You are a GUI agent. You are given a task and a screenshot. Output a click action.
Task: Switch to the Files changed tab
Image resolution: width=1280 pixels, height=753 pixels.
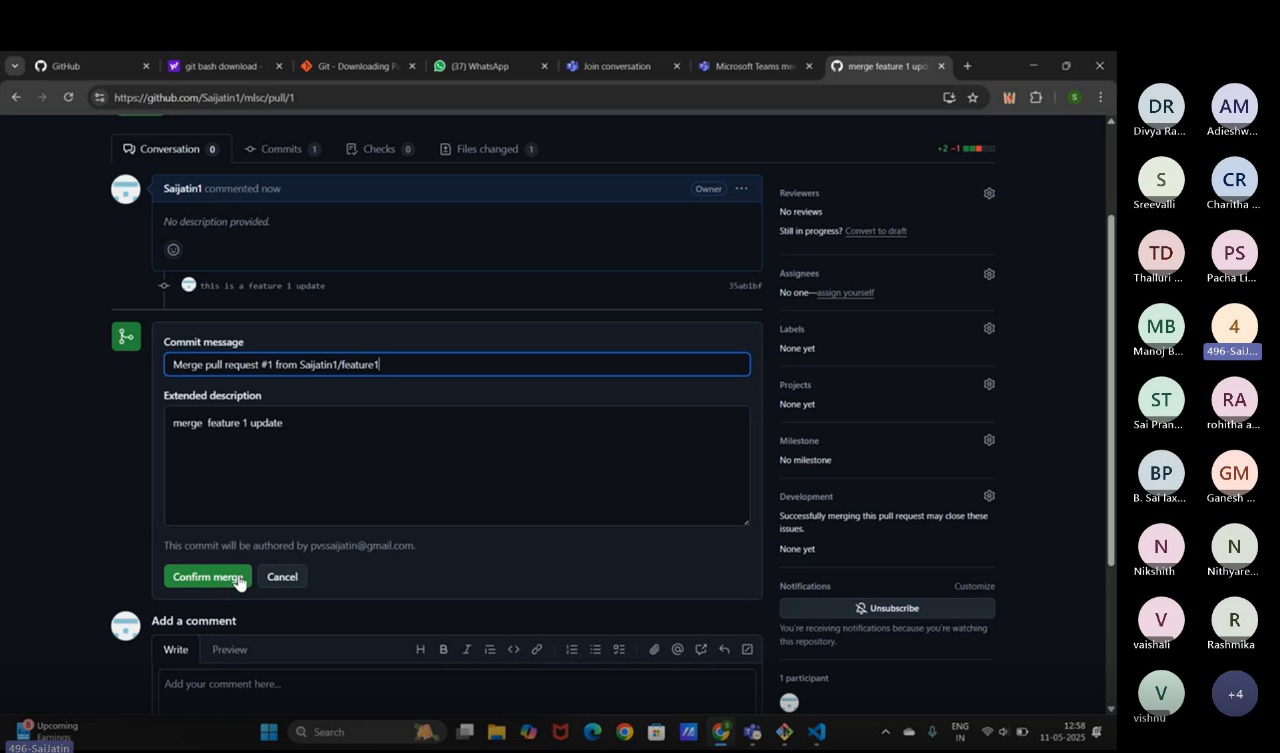pos(487,148)
